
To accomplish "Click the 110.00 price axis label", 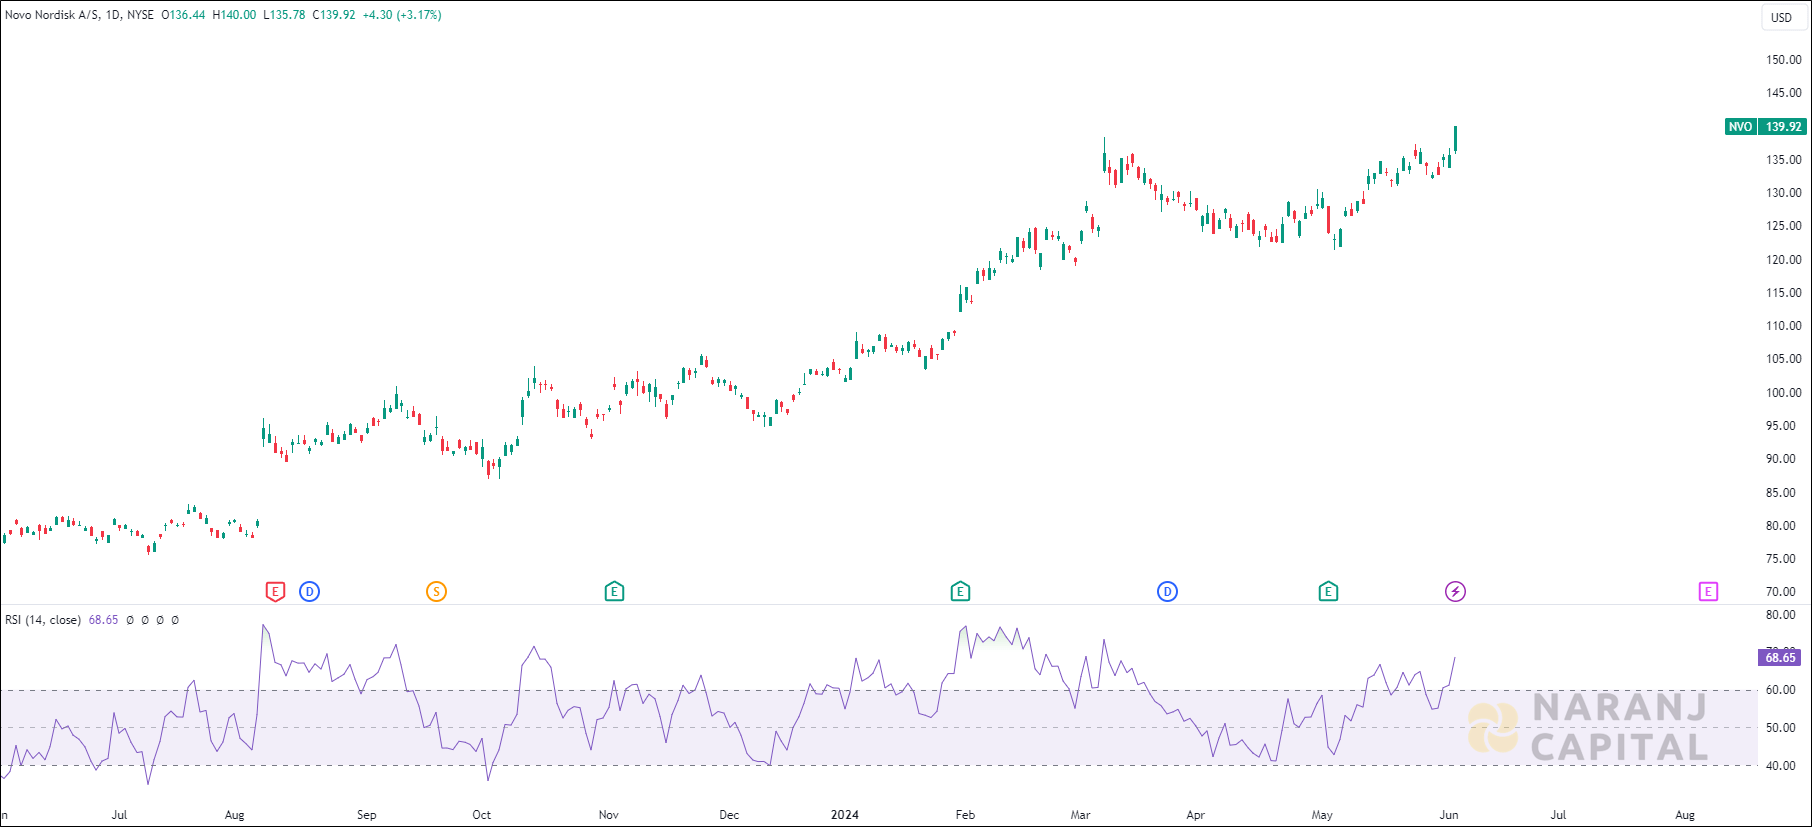I will [1783, 326].
